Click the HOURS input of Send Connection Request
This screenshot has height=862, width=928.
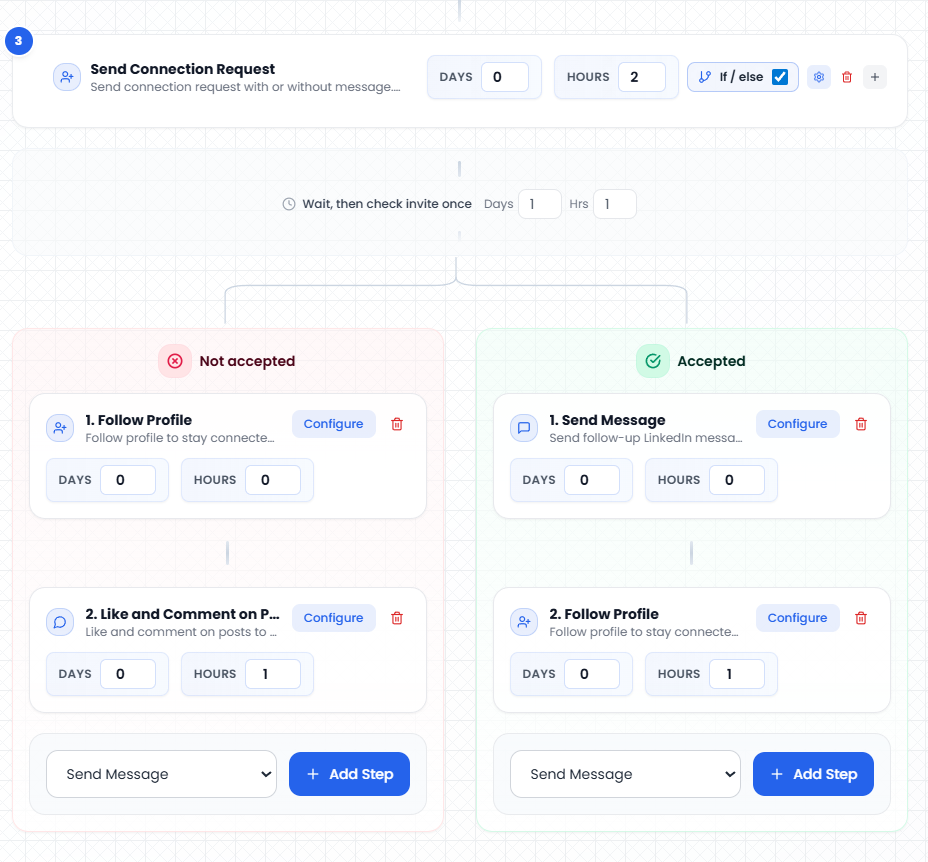pos(641,76)
